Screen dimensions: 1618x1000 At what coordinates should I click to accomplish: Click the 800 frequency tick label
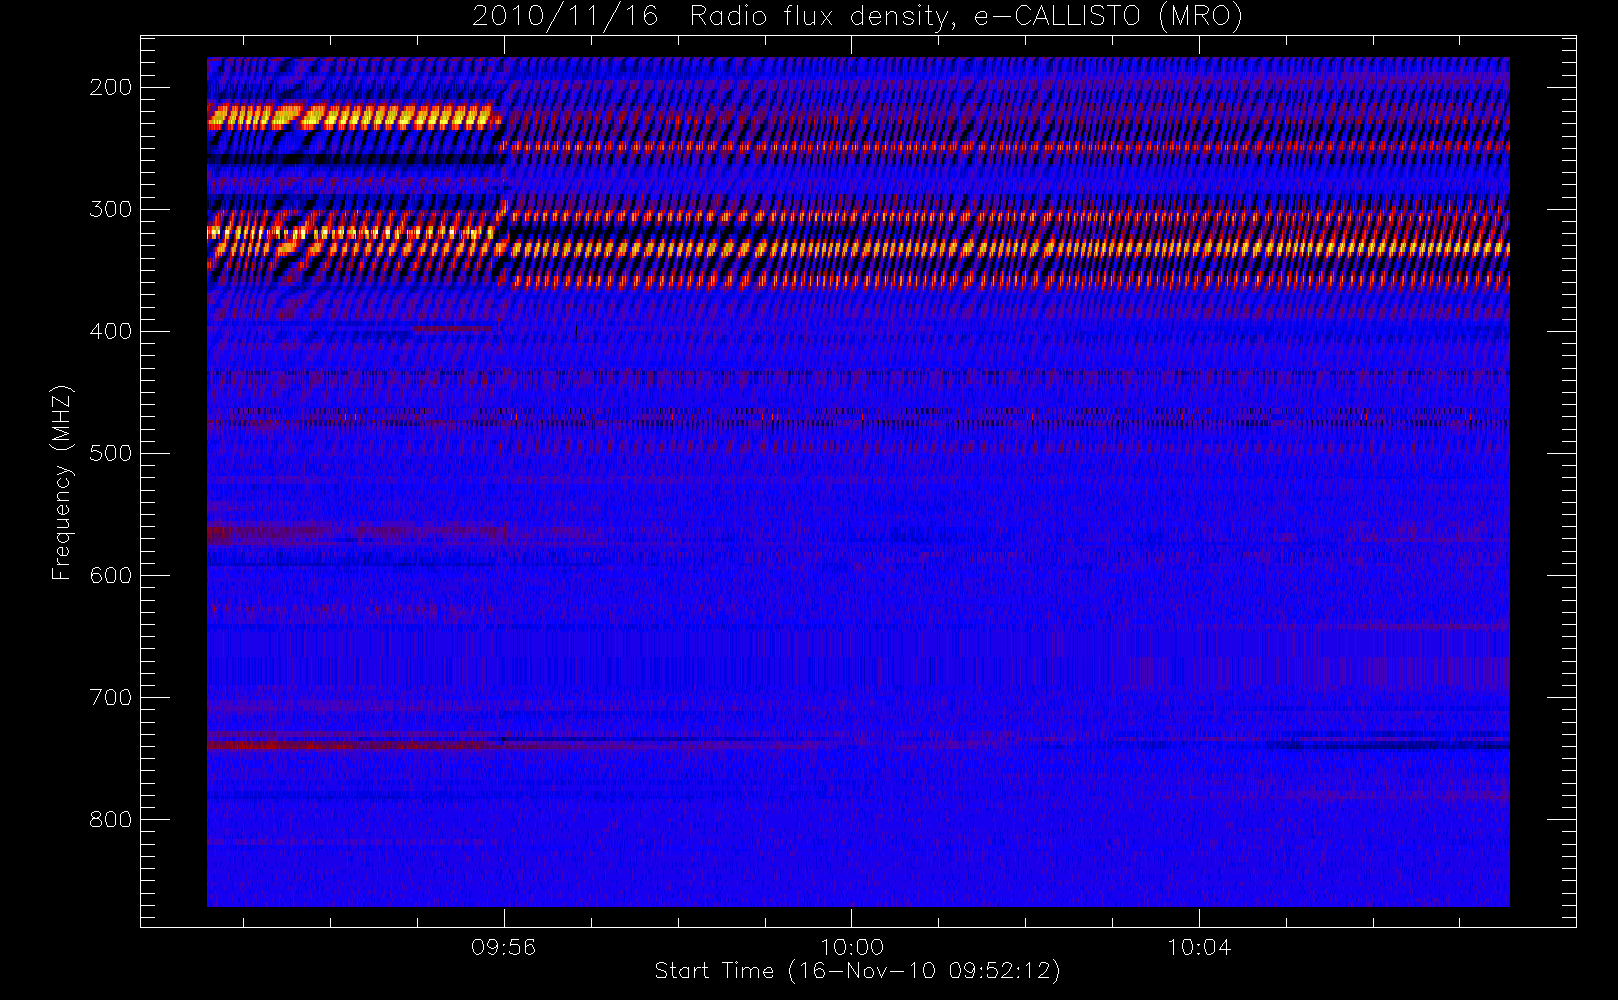click(x=110, y=819)
